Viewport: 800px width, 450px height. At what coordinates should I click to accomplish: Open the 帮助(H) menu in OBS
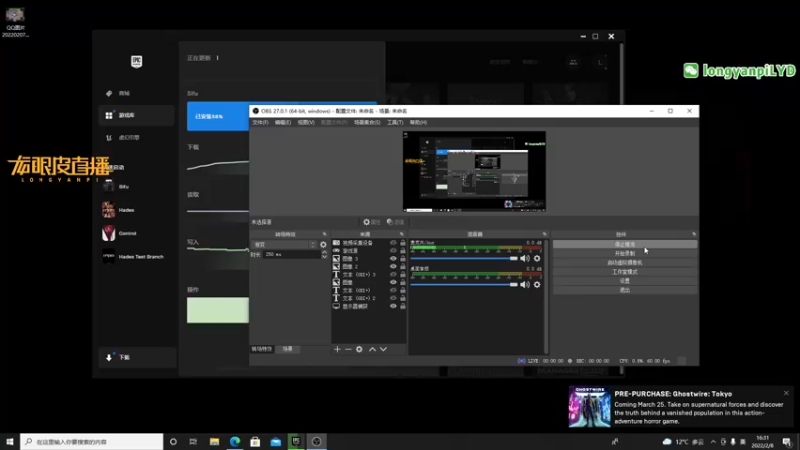click(x=418, y=122)
